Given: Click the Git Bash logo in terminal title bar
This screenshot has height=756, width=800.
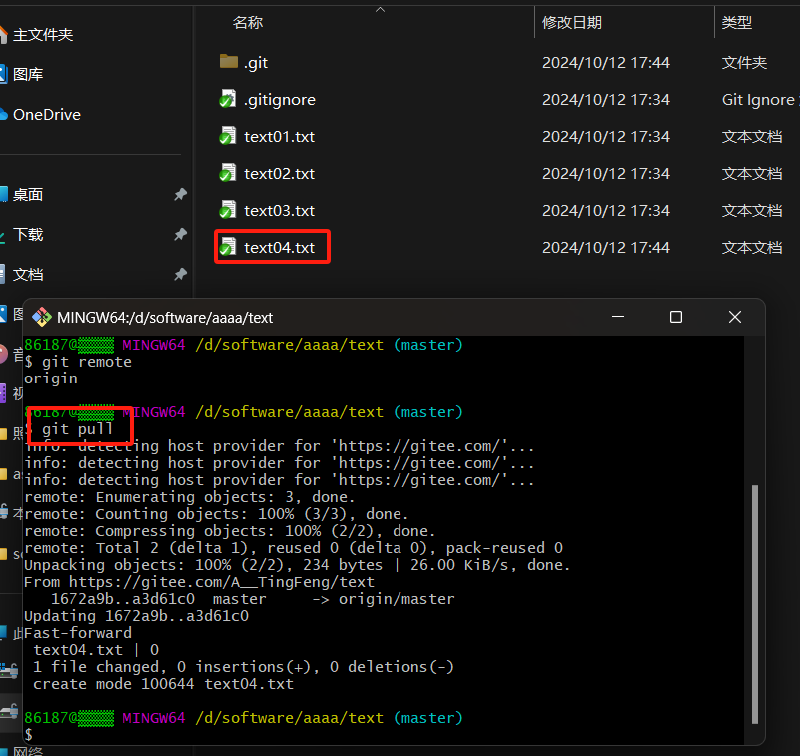Looking at the screenshot, I should 42,317.
